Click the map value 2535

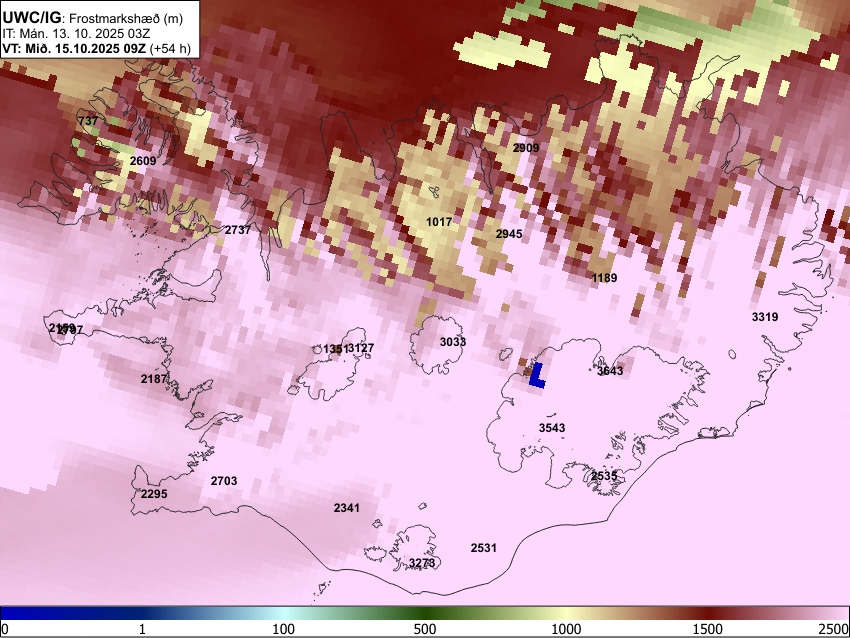click(604, 476)
